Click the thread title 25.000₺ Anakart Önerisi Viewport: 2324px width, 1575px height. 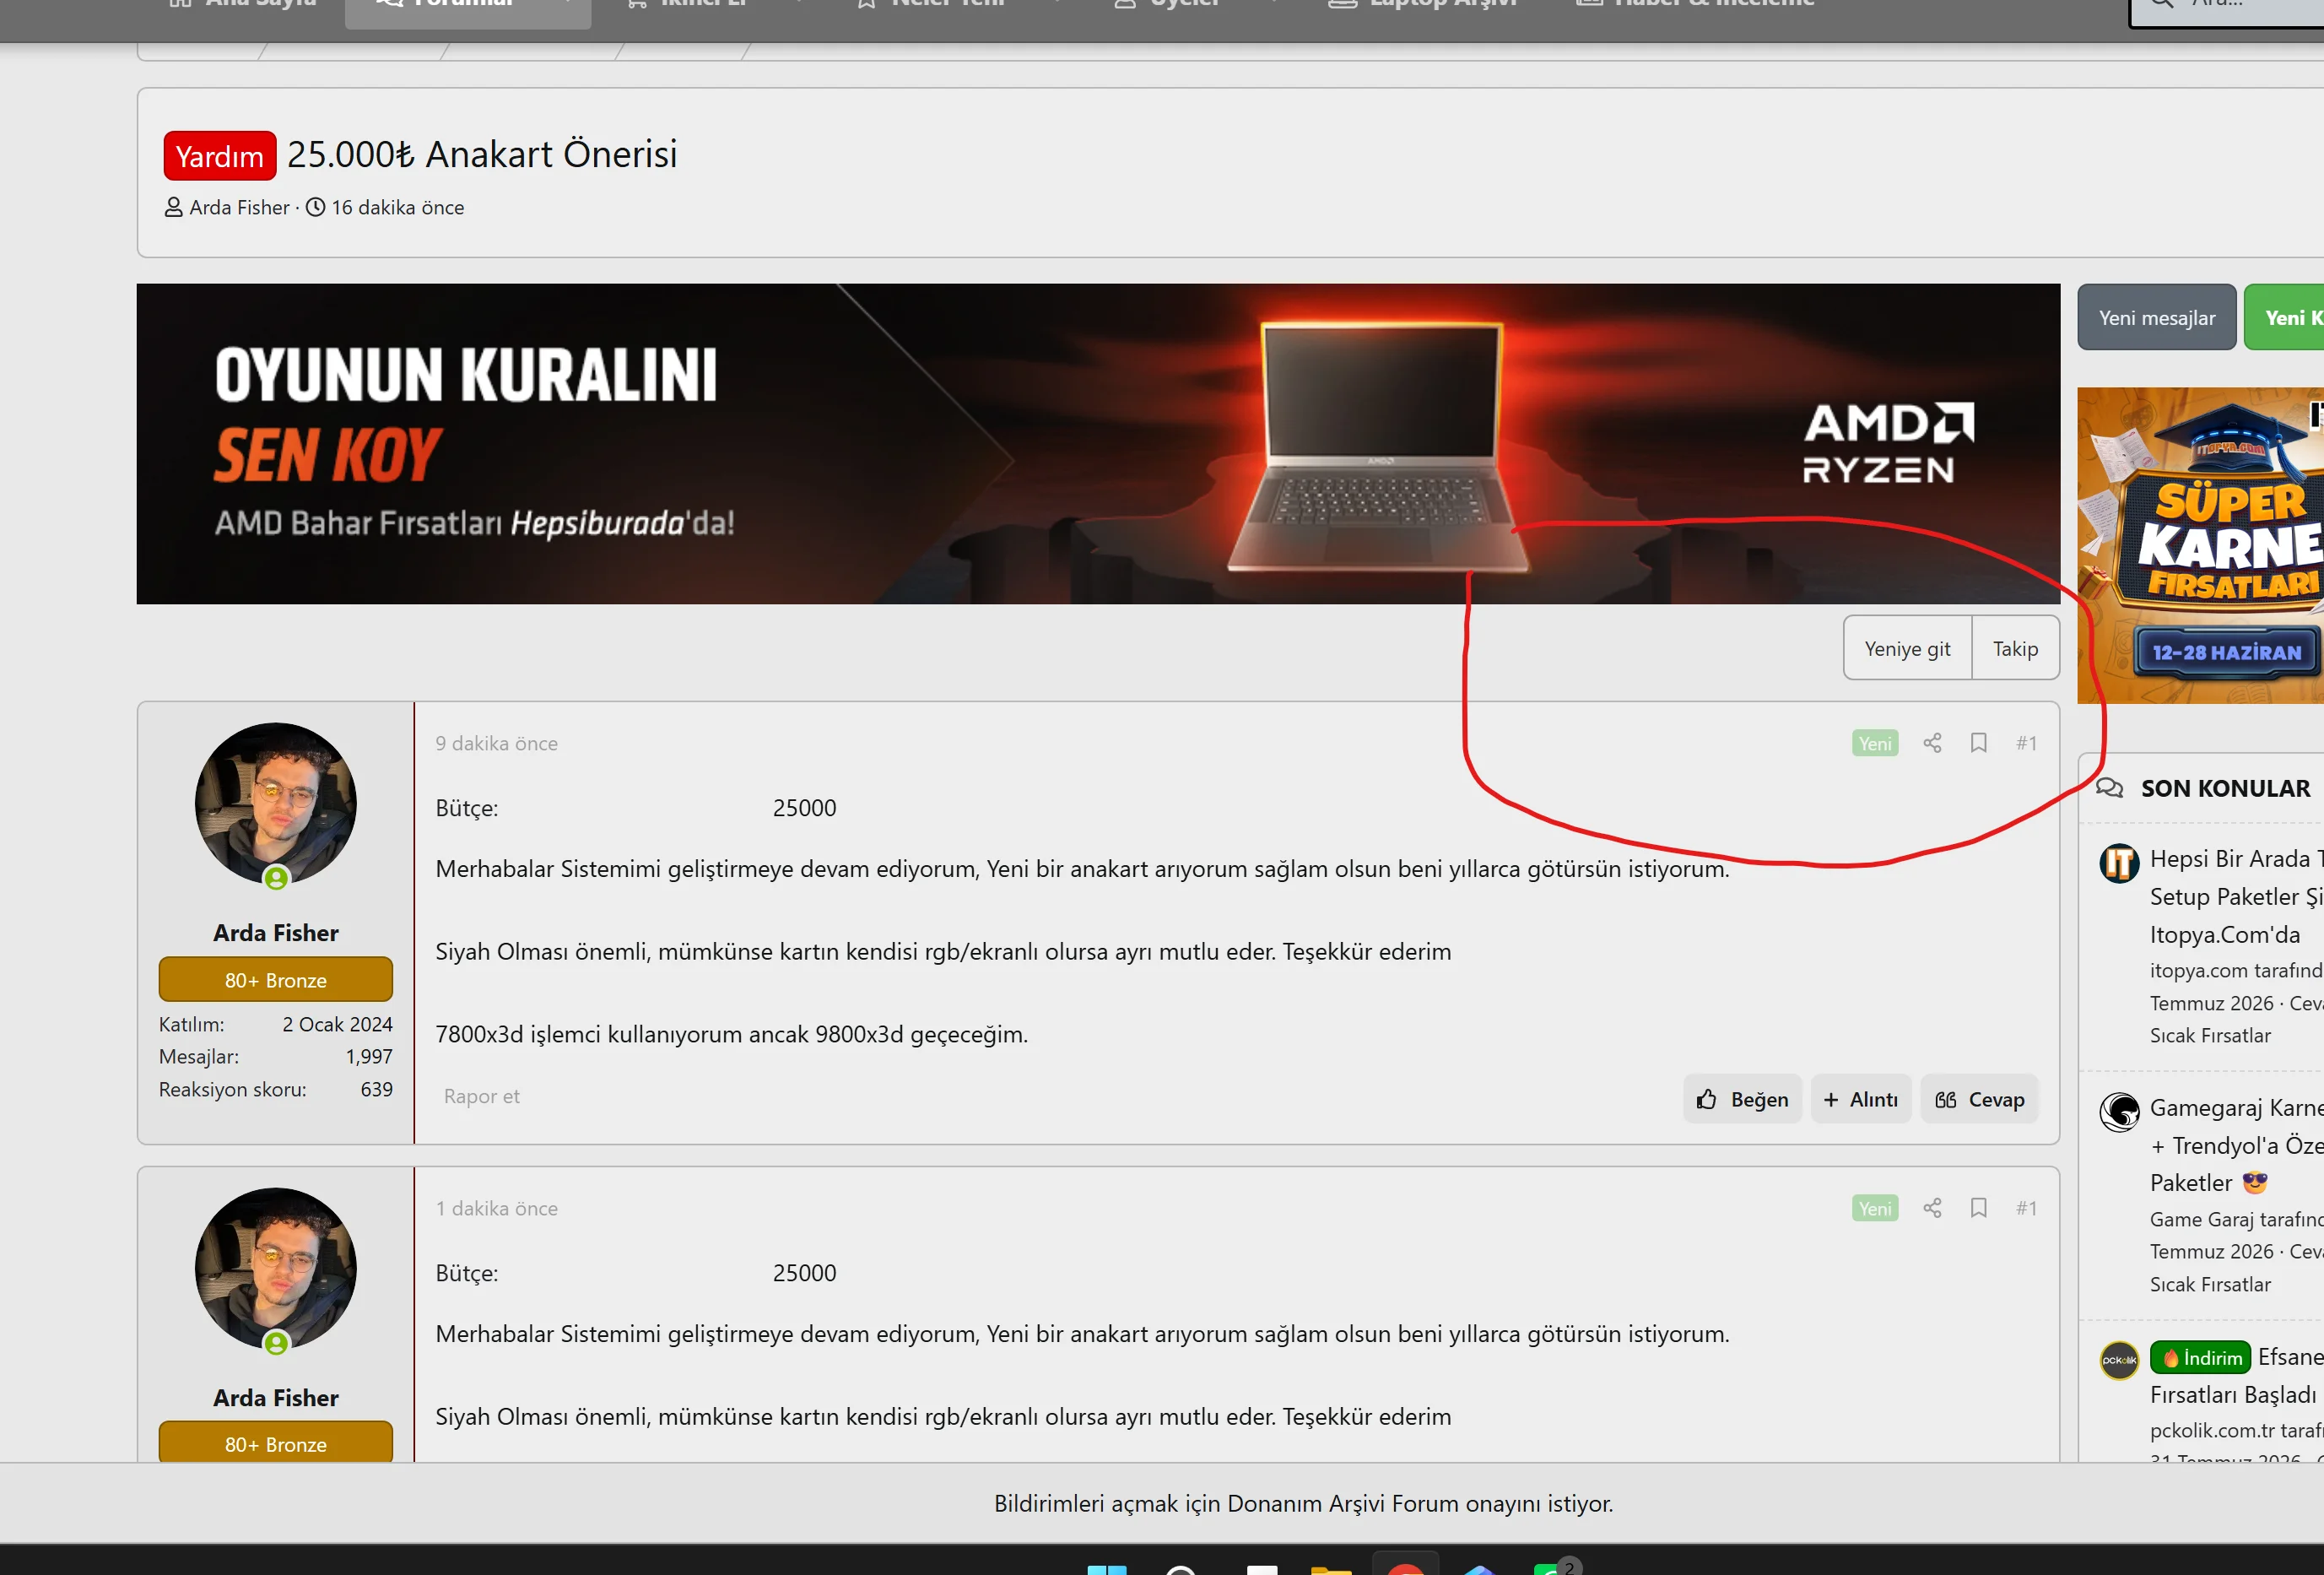pos(482,154)
